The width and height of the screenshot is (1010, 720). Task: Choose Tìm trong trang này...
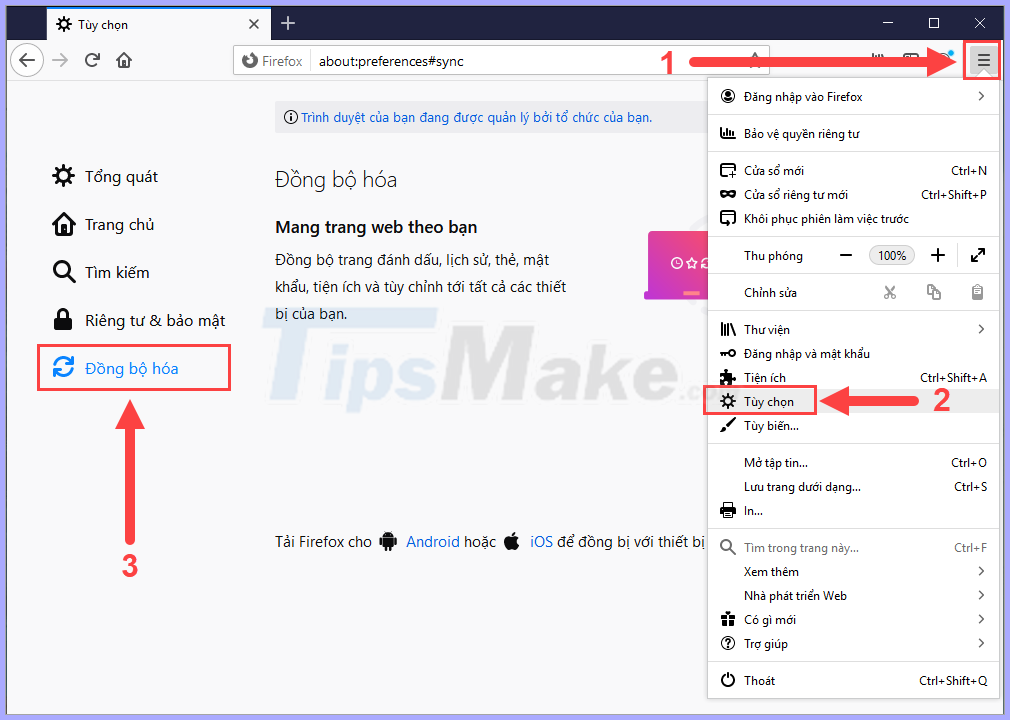point(853,547)
